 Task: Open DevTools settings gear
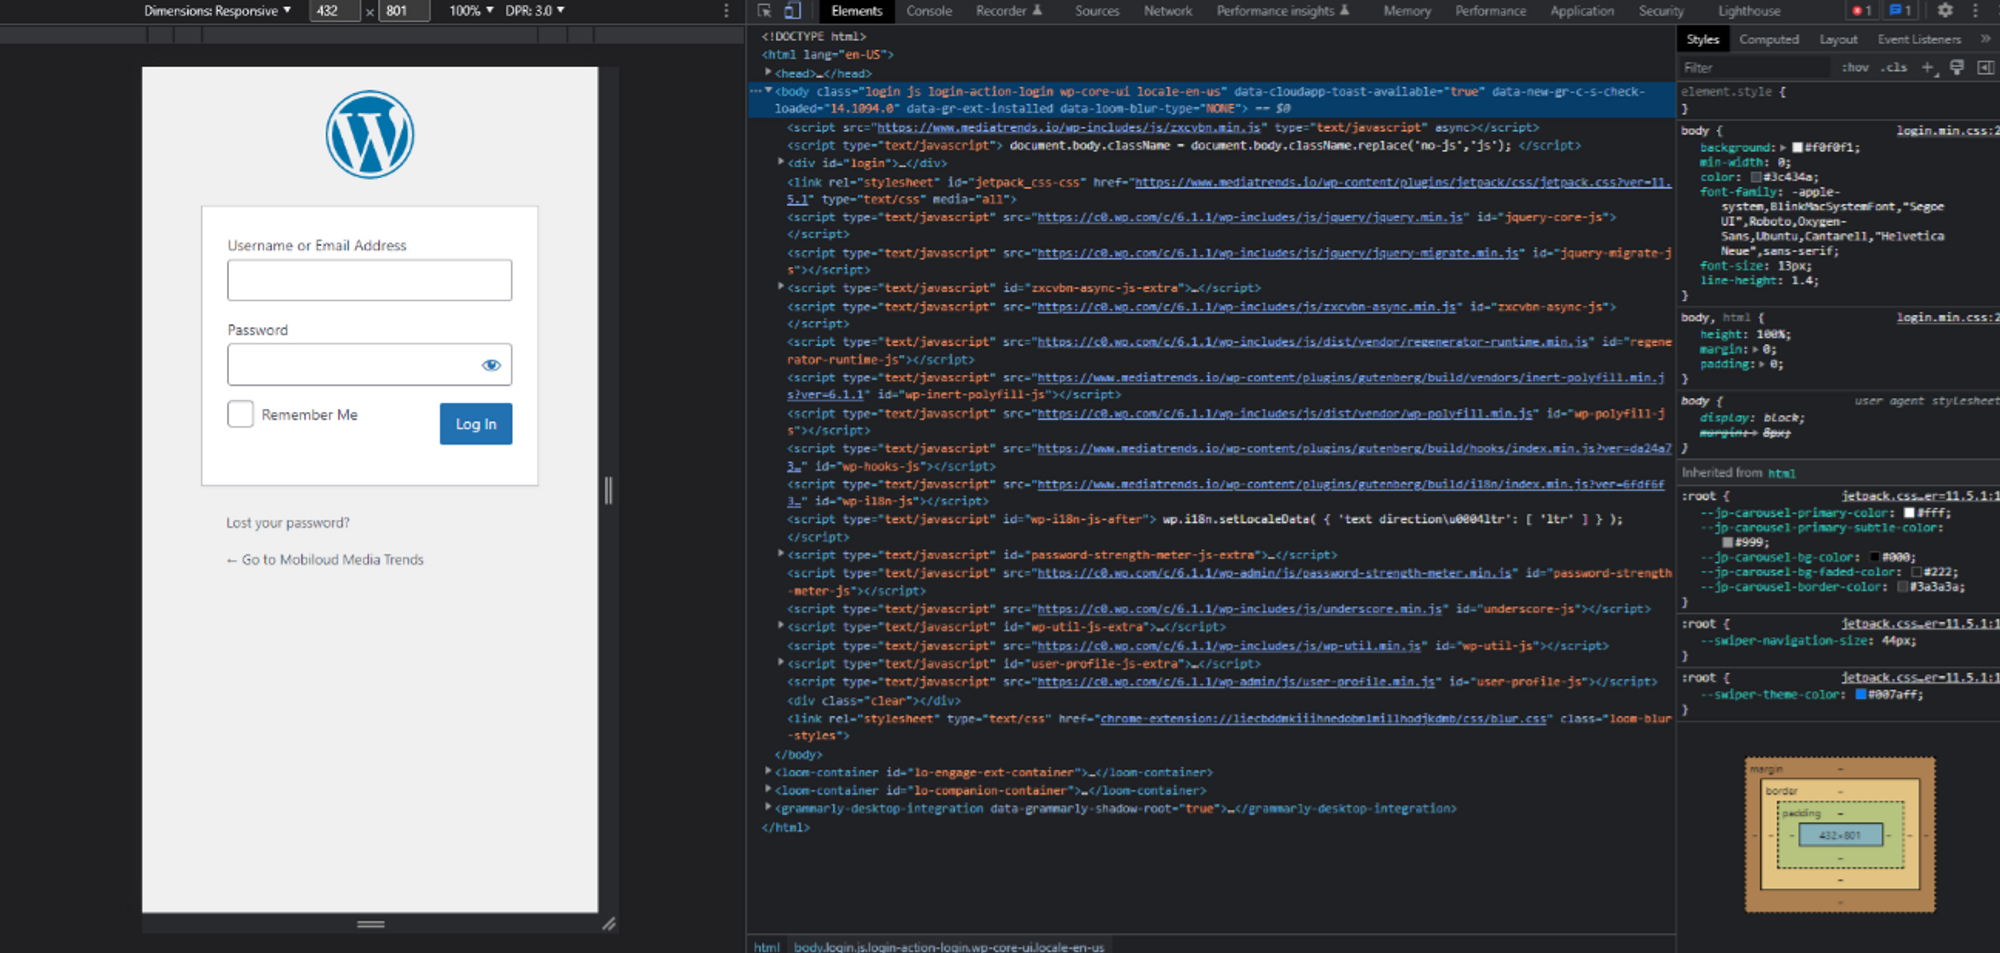(1945, 11)
